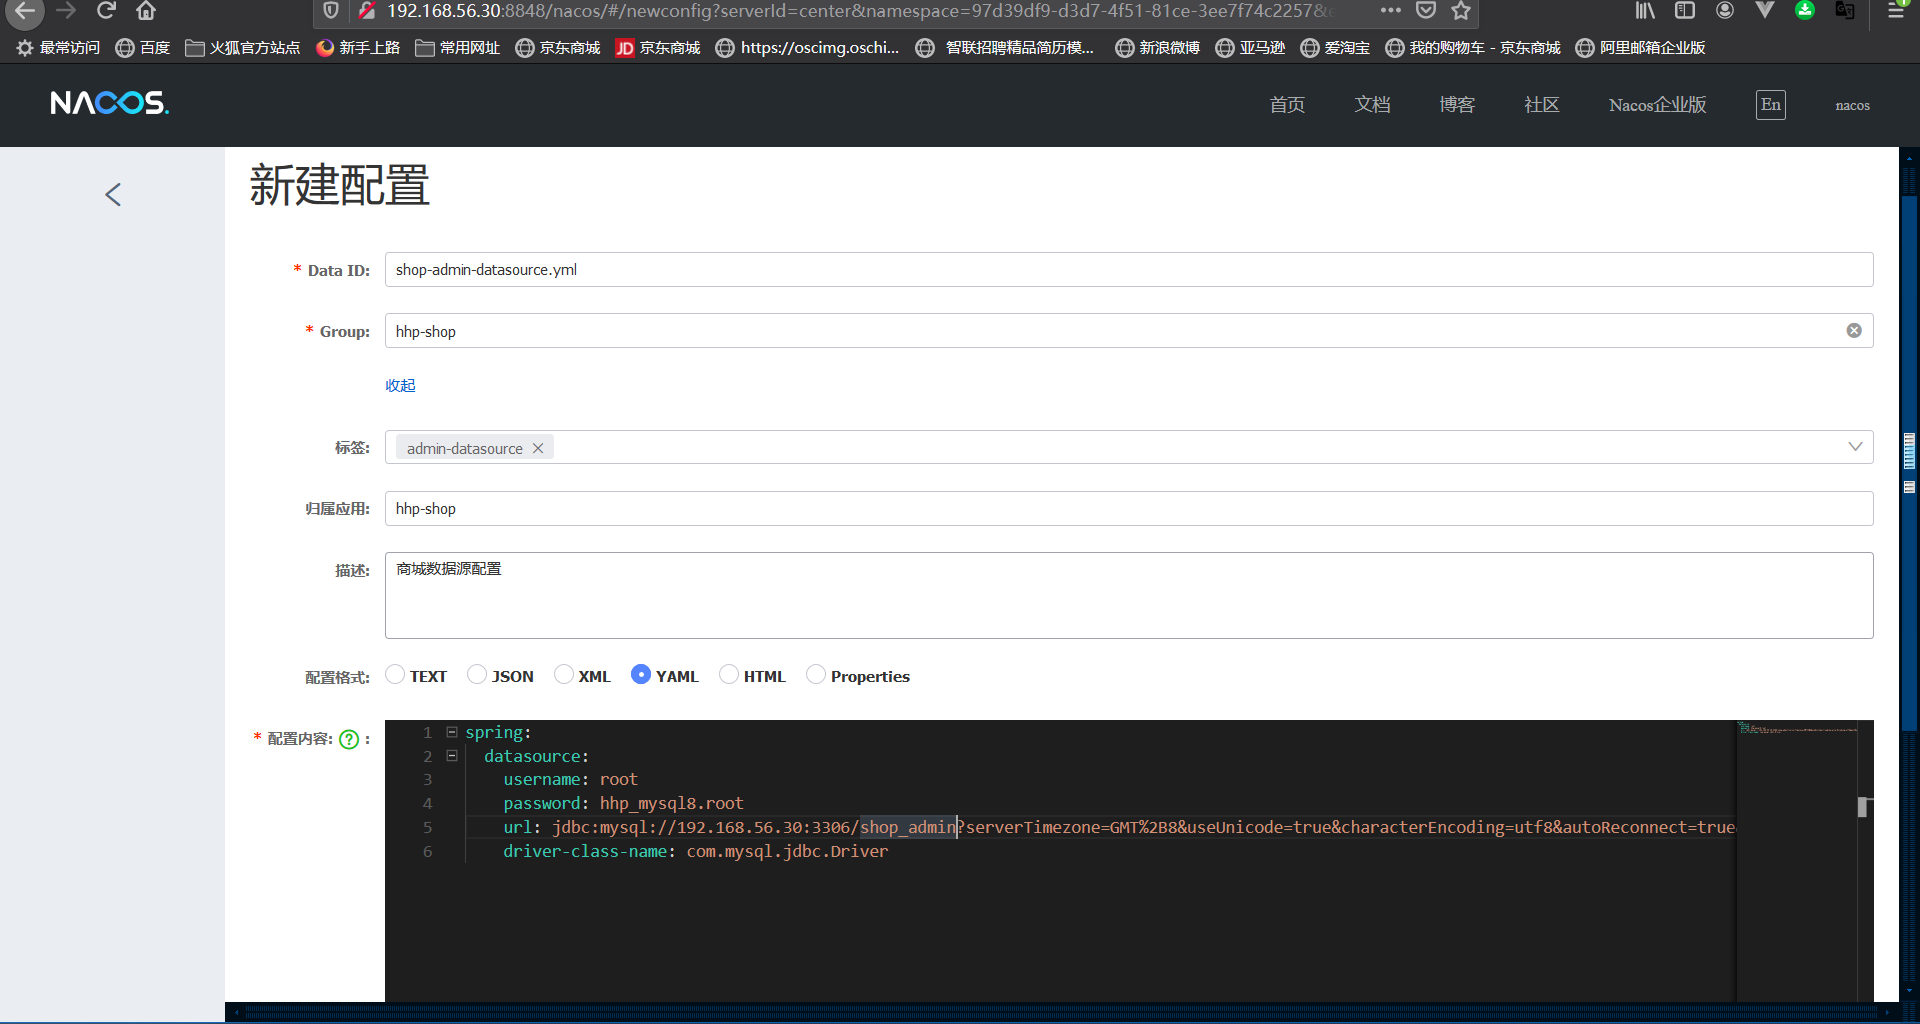The height and width of the screenshot is (1024, 1920).
Task: Select the JSON configuration format
Action: (477, 674)
